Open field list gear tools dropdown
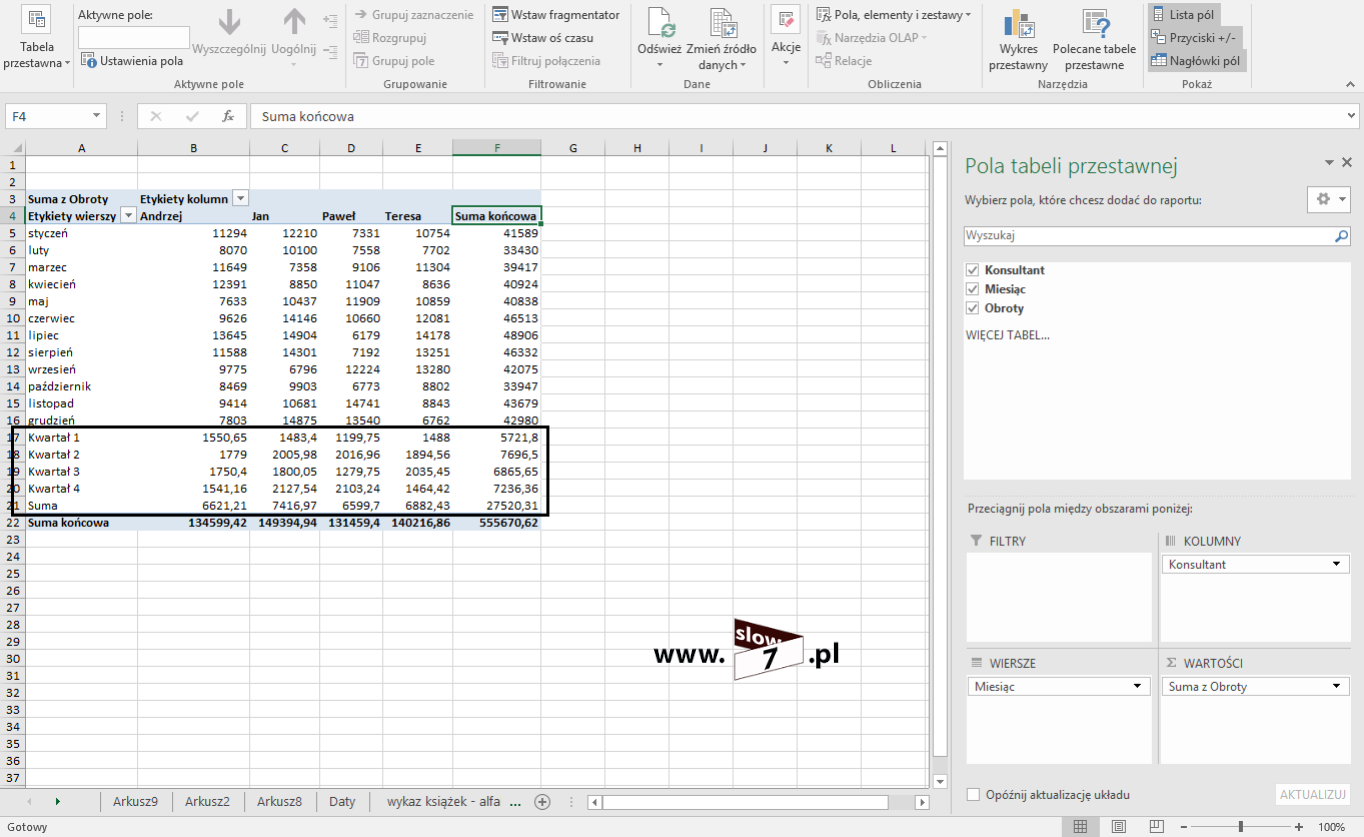Viewport: 1364px width, 837px height. [1328, 199]
